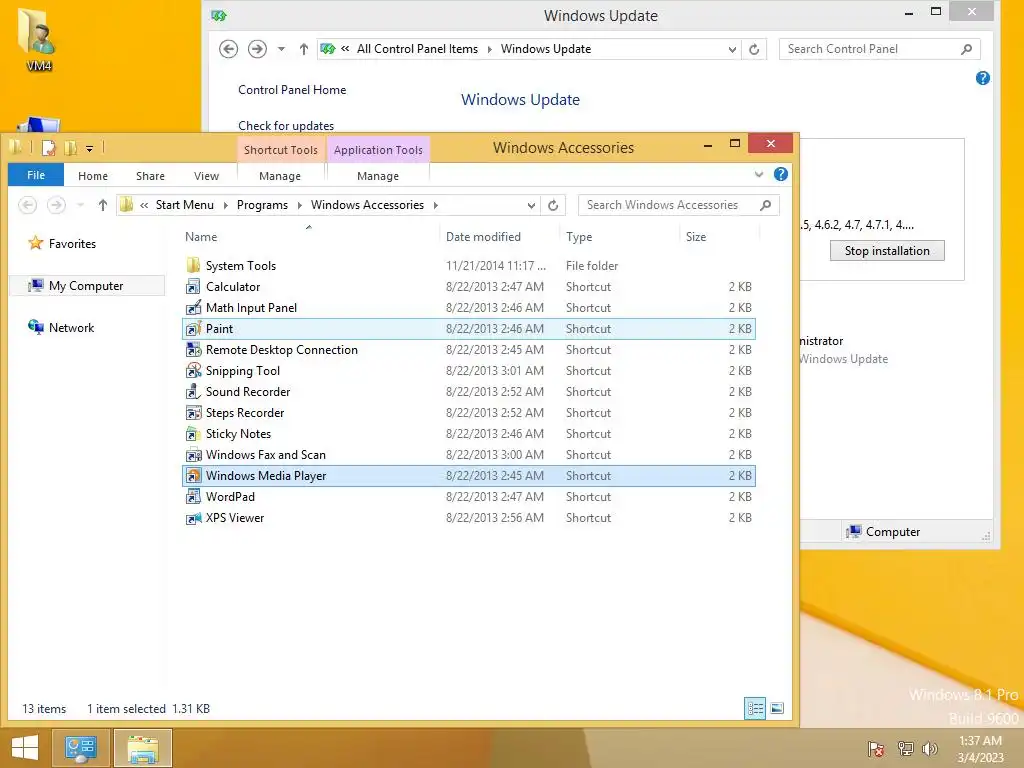1024x768 pixels.
Task: Sort by Date modified column header
Action: (500, 236)
